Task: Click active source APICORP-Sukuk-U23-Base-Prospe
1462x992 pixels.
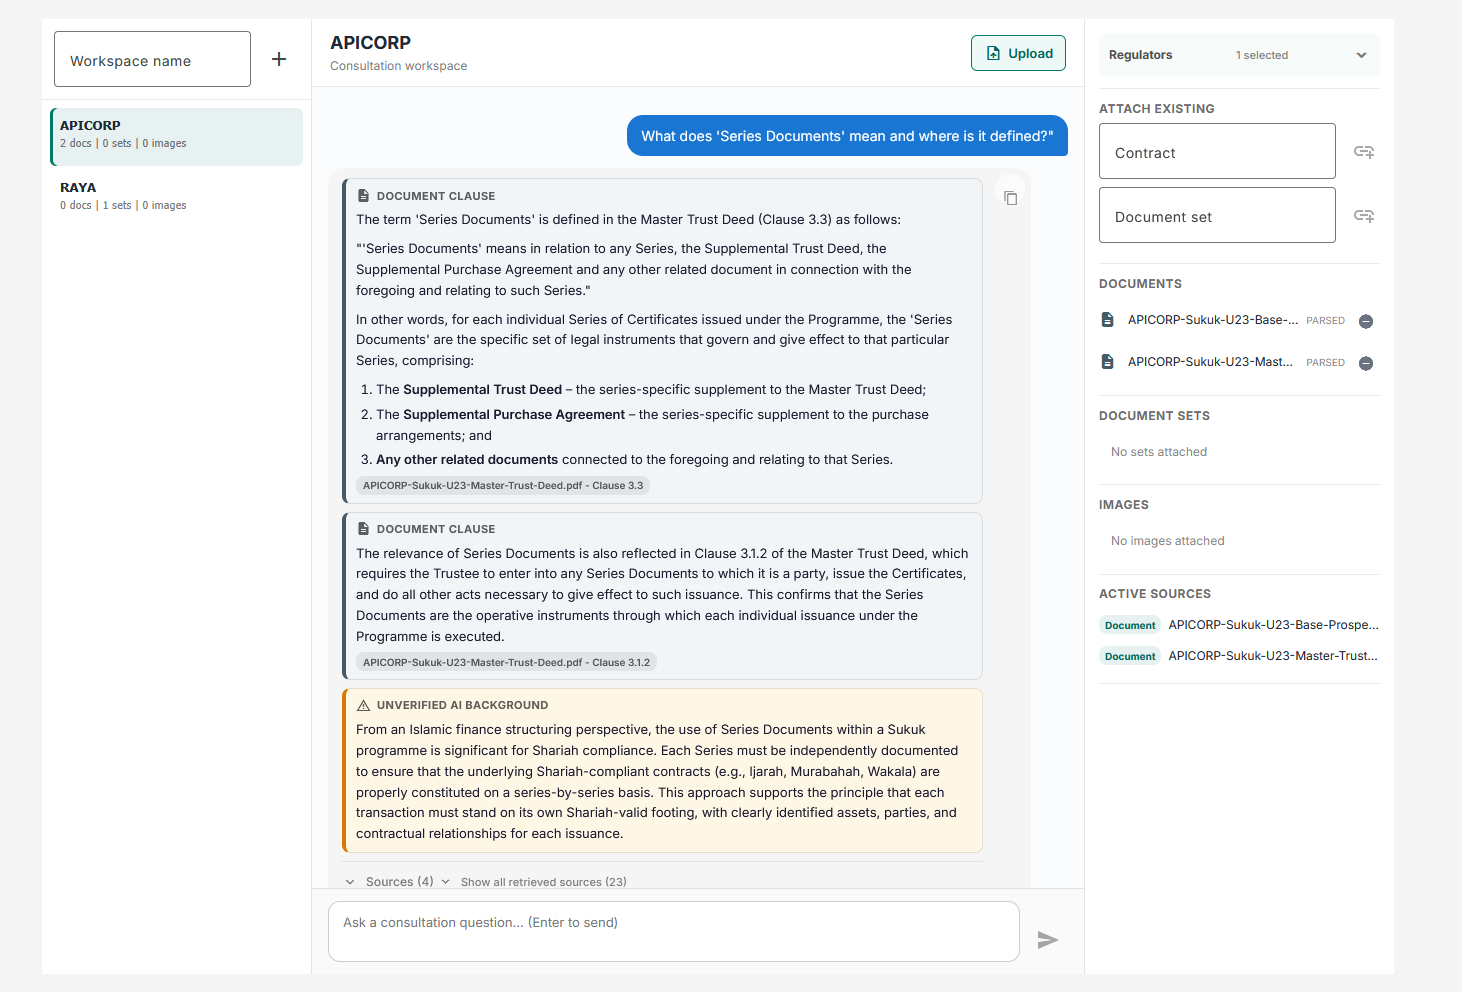Action: 1273,625
